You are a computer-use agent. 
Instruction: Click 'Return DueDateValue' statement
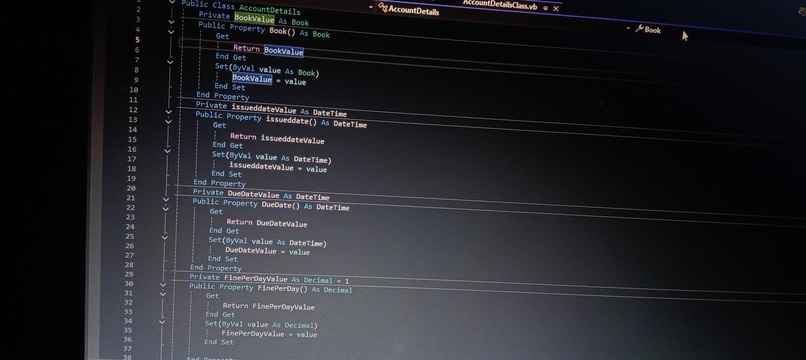coord(267,223)
